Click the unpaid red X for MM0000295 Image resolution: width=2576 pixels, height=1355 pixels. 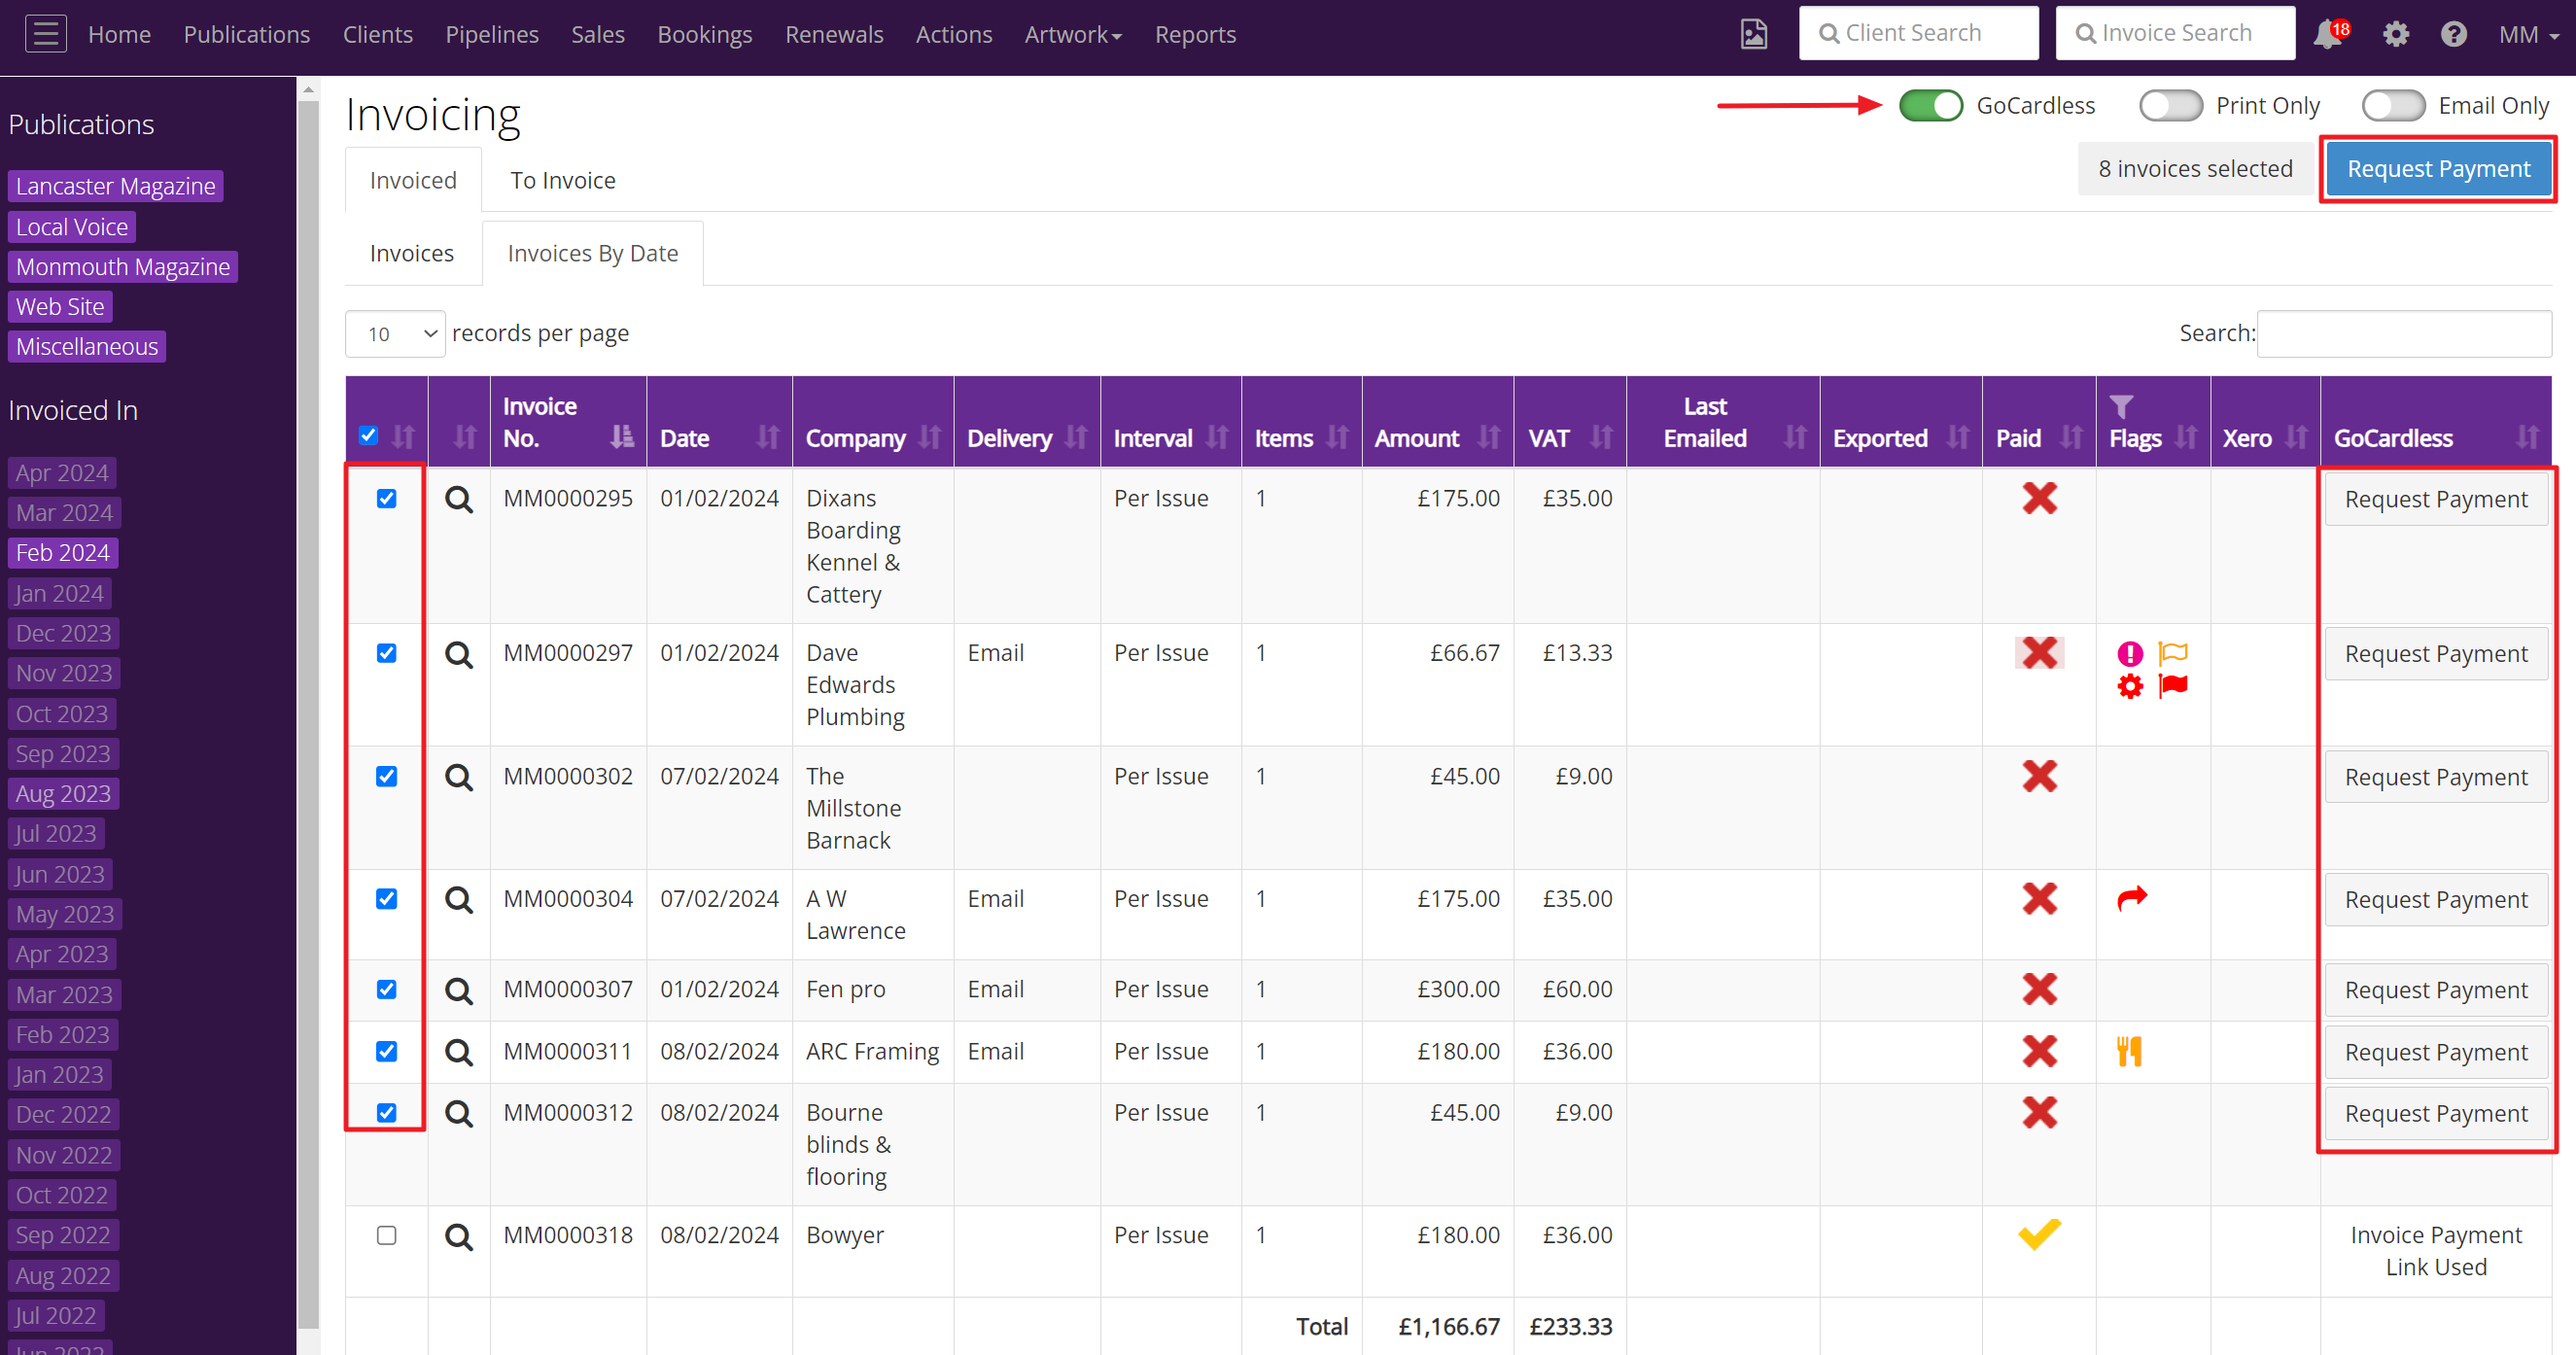coord(2039,498)
